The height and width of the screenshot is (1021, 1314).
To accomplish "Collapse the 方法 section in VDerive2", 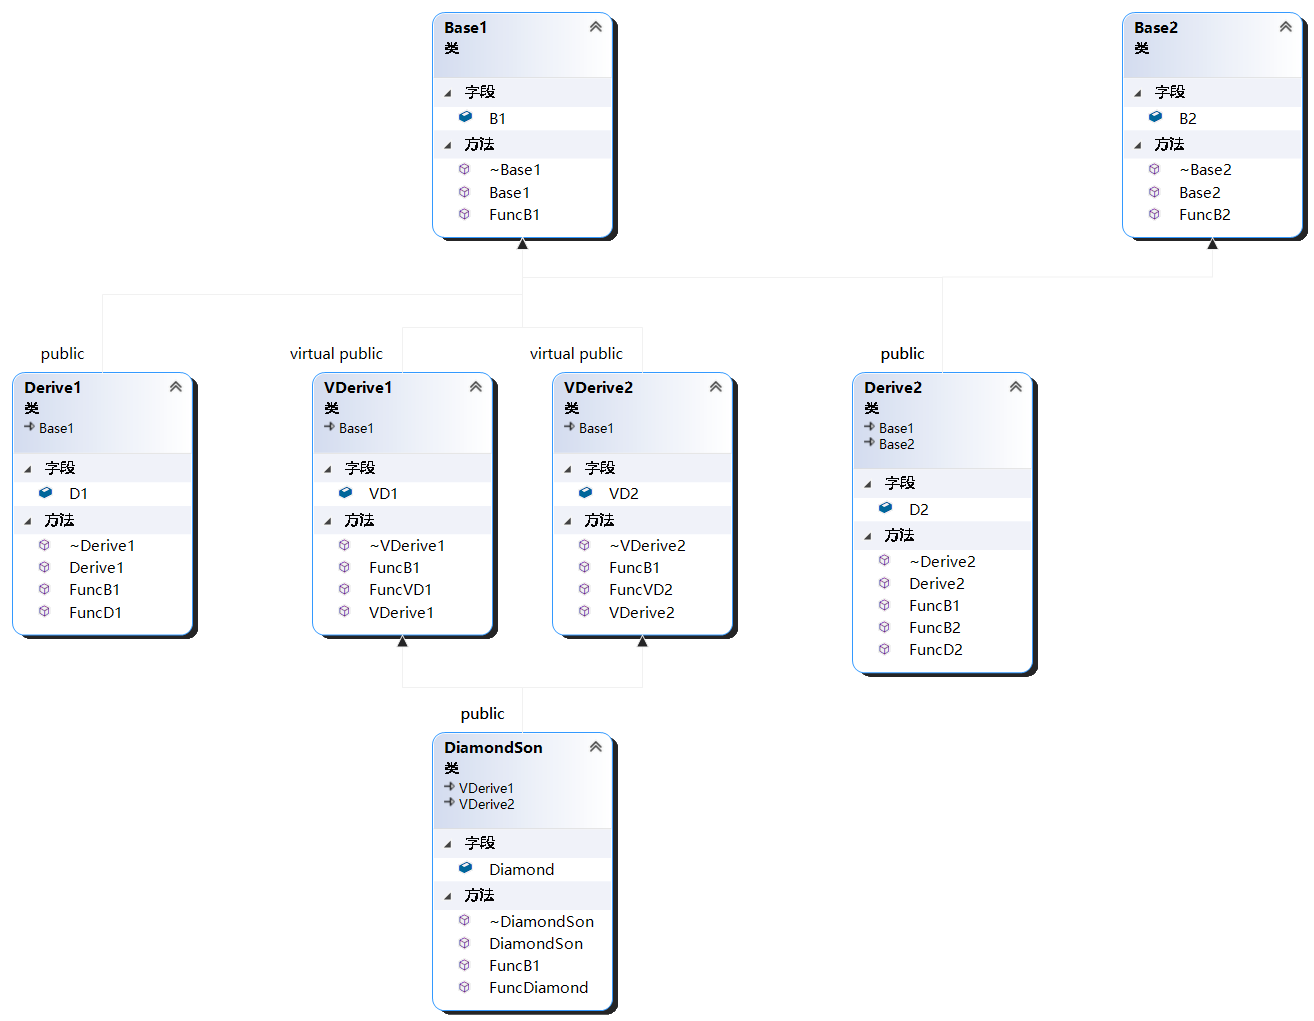I will click(568, 521).
